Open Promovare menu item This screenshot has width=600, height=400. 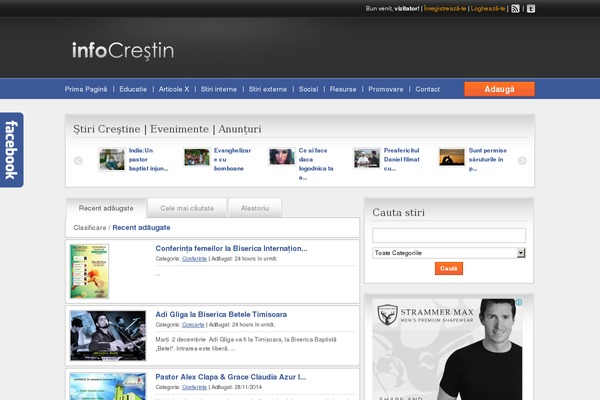pos(385,89)
